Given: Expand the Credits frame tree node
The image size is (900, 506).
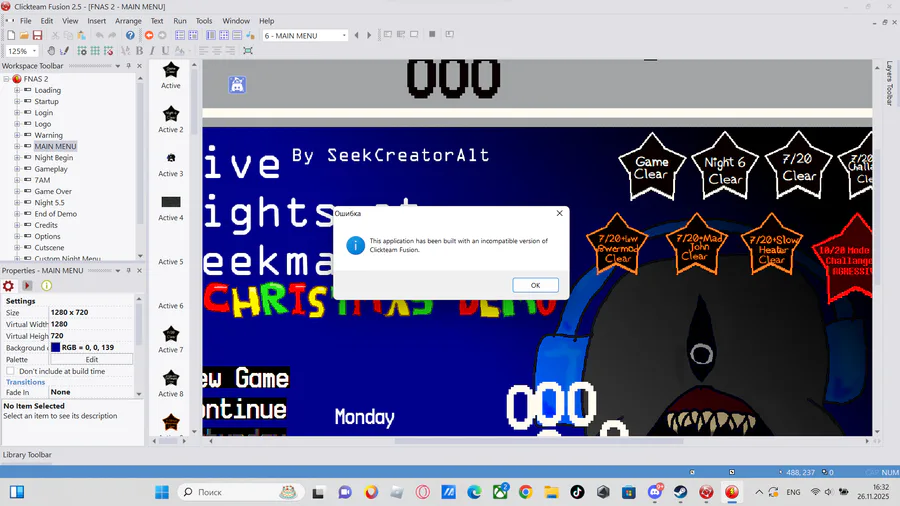Looking at the screenshot, I should (x=17, y=225).
